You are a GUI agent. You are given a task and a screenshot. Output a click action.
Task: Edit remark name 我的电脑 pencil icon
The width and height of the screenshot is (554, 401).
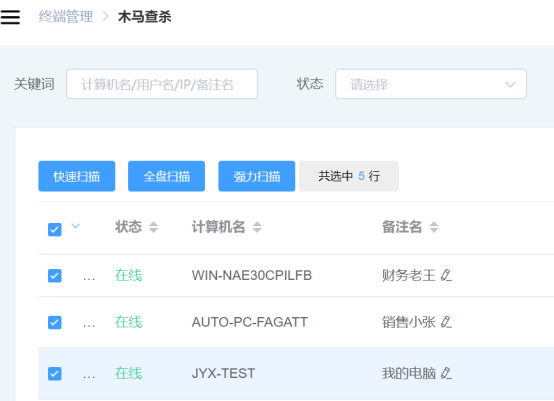click(x=446, y=373)
